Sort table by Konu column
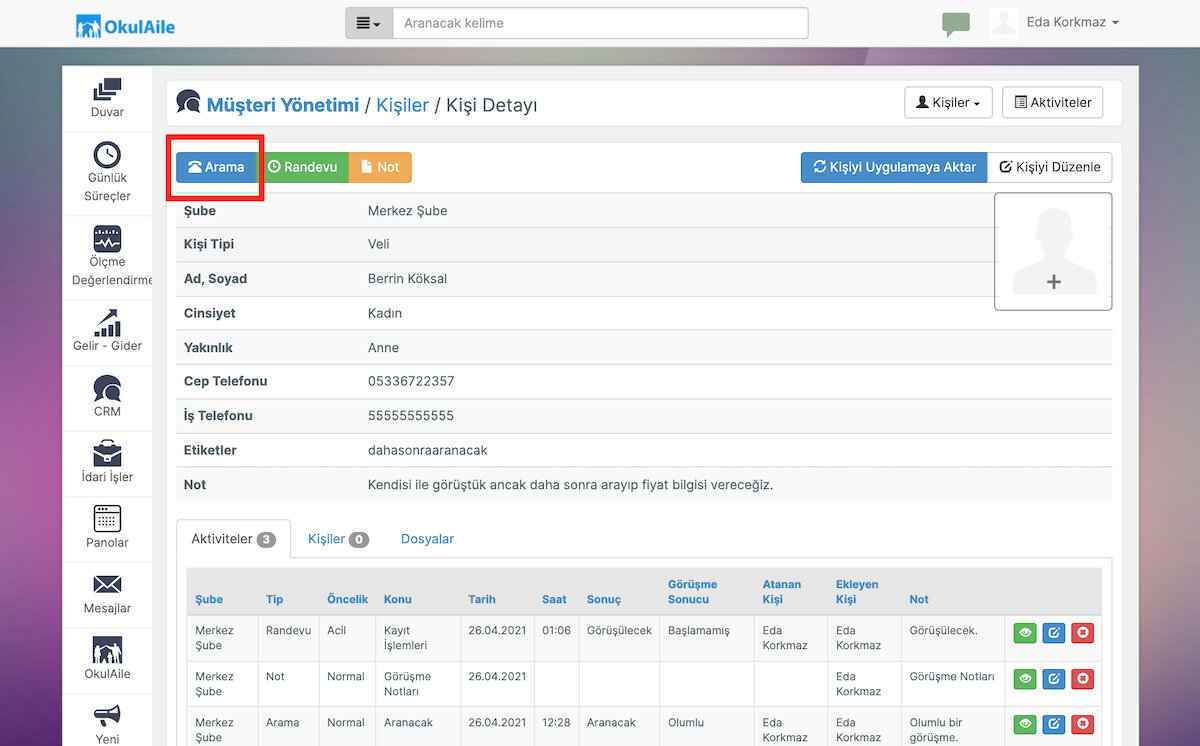The image size is (1200, 746). 397,599
